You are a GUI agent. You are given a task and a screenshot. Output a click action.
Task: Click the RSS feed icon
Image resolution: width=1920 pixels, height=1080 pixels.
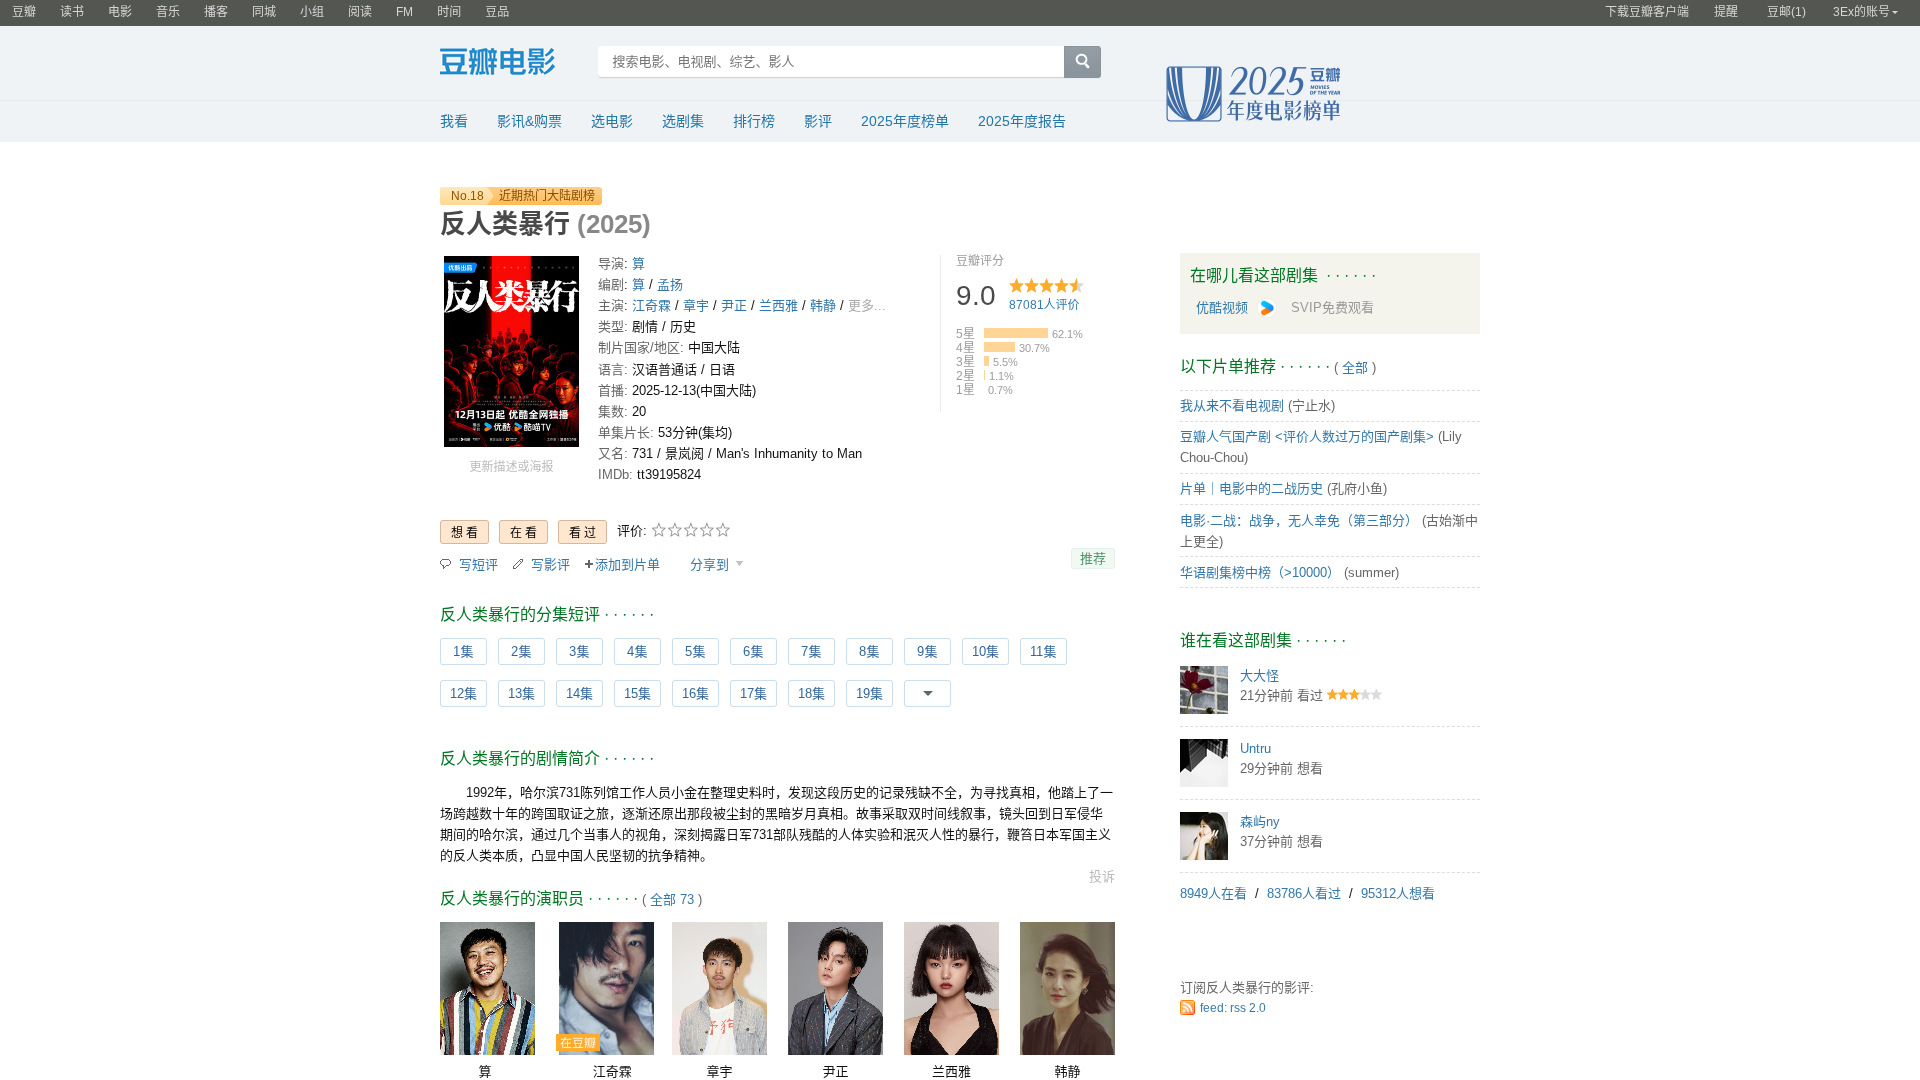(x=1187, y=1008)
